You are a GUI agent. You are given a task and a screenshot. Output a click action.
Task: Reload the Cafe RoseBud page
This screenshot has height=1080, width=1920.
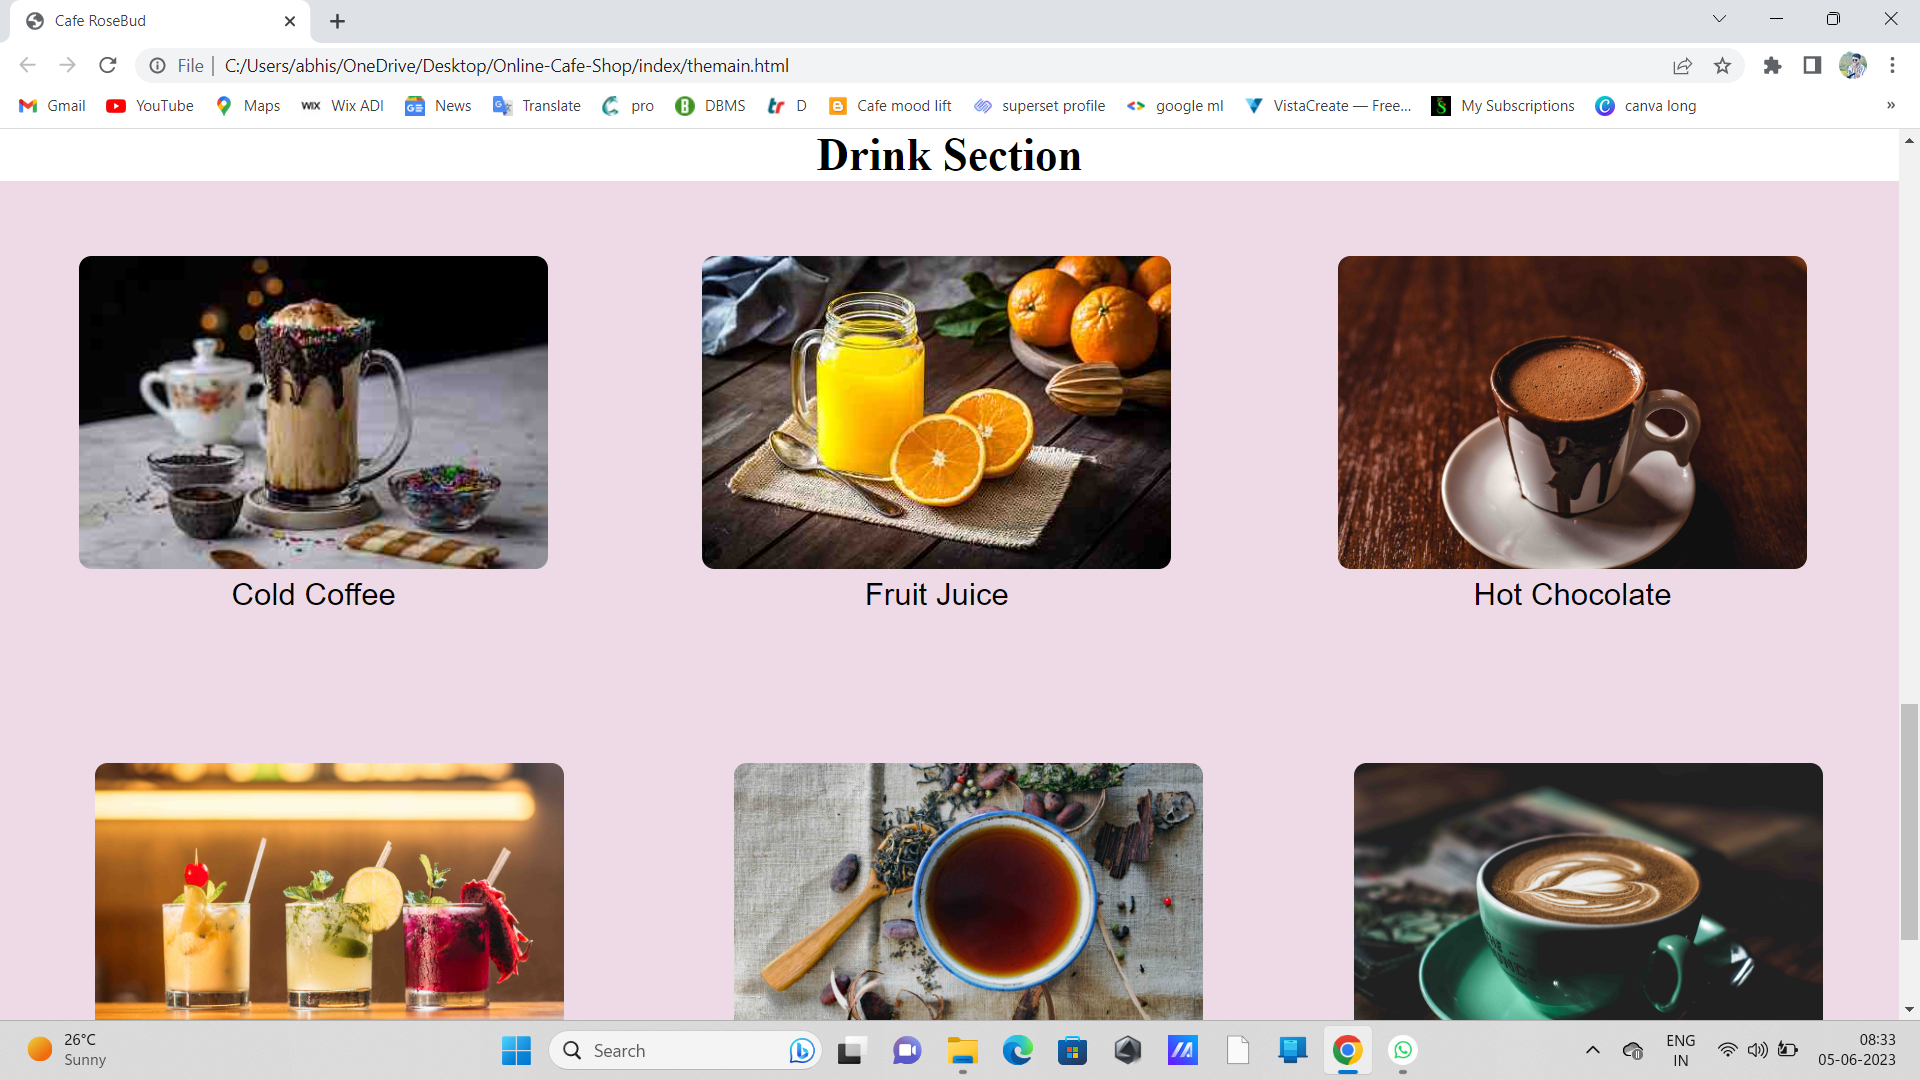pos(107,65)
